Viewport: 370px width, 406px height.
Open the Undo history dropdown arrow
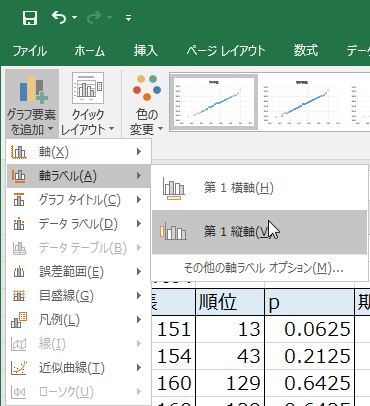coord(74,17)
